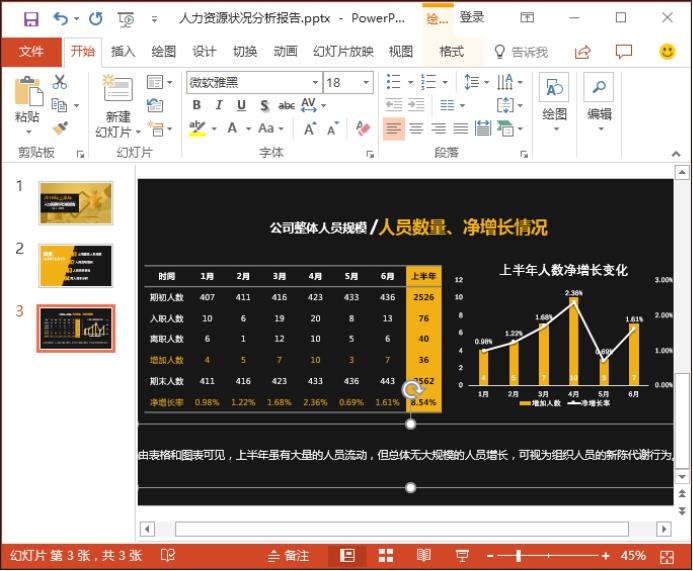The image size is (693, 571).
Task: Open the 插入 tab
Action: [123, 52]
